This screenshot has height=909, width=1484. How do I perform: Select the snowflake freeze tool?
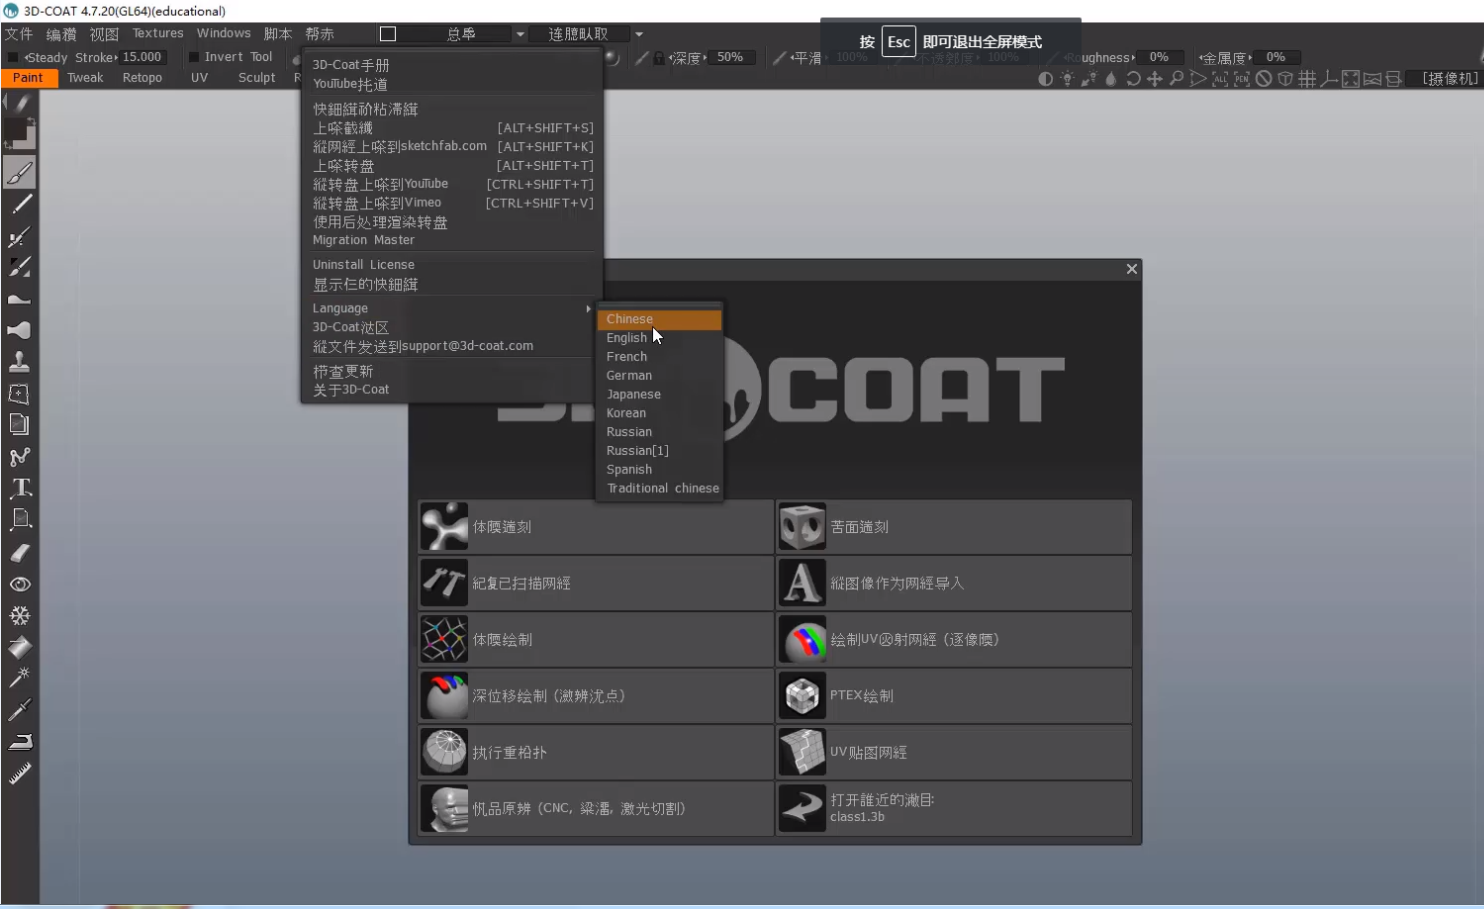pos(19,616)
